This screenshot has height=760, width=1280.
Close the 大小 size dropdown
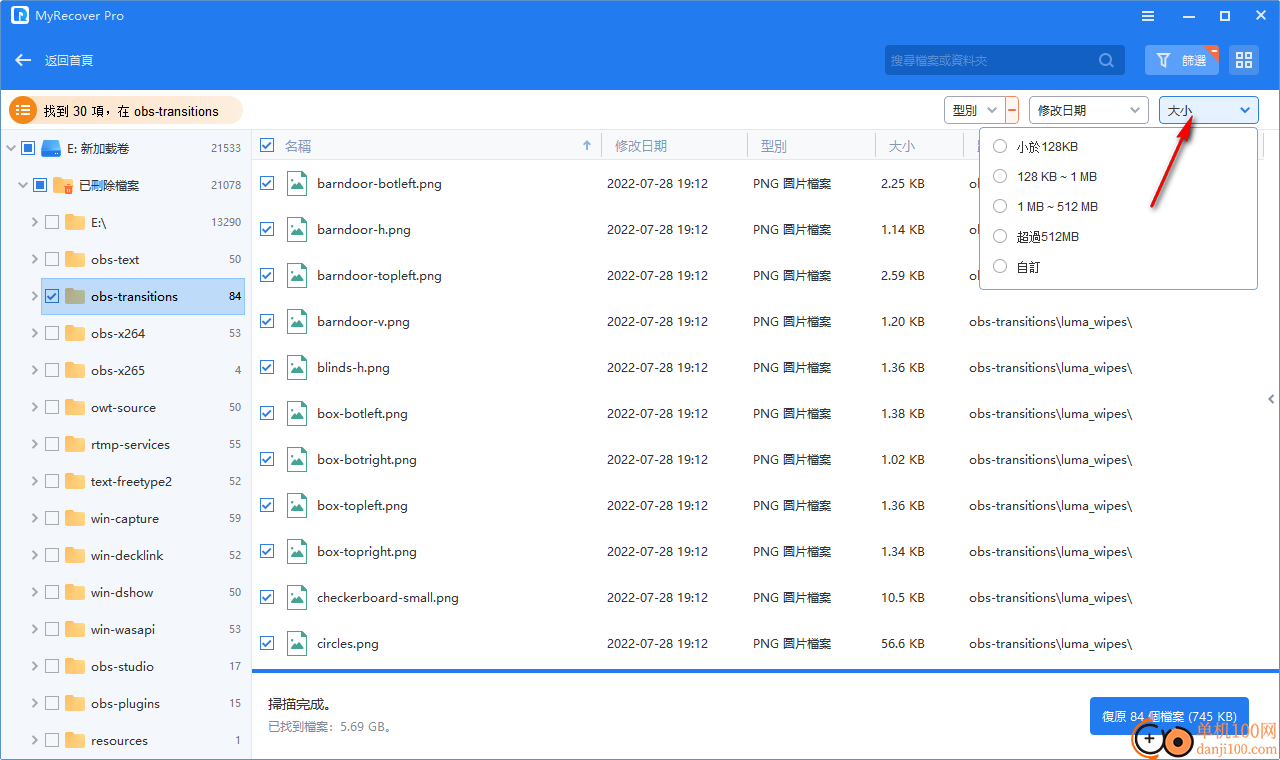pos(1209,110)
